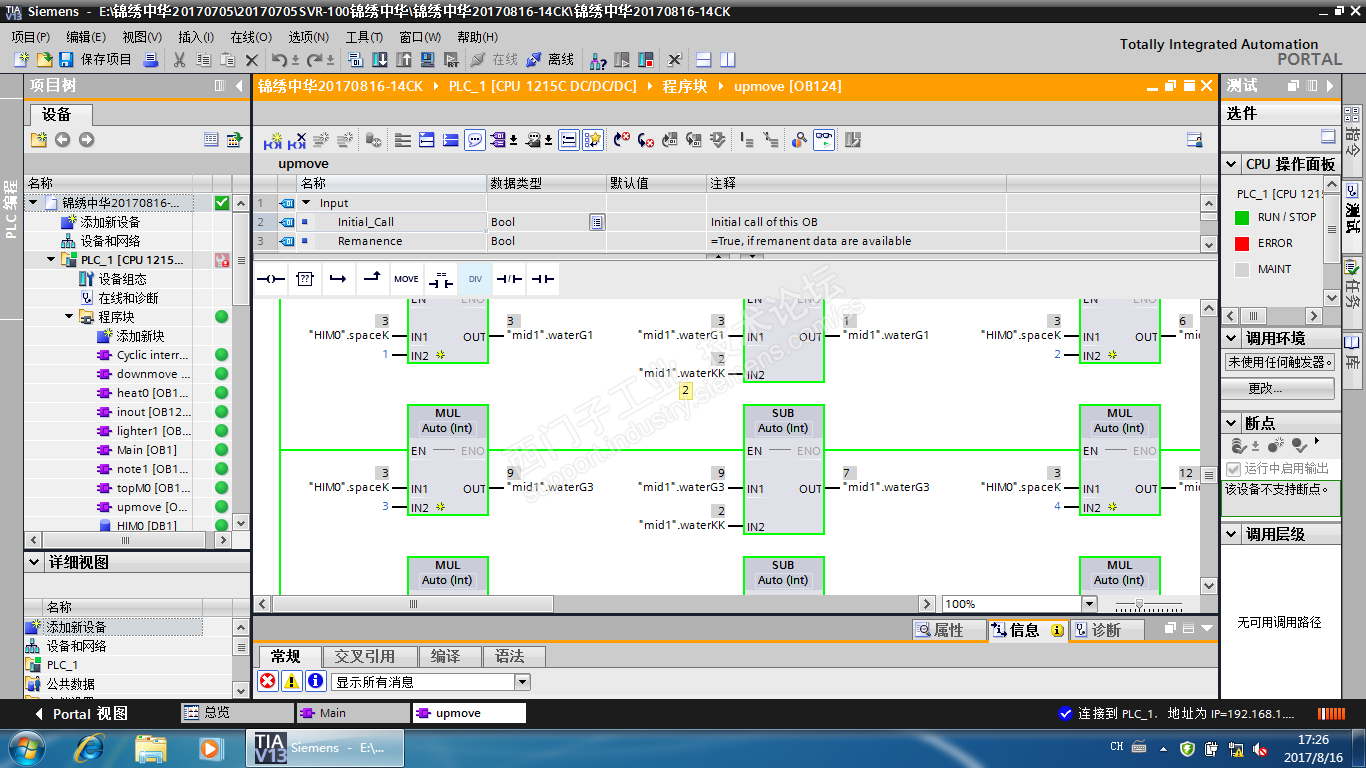1366x768 pixels.
Task: Collapse the 项目树 project tree panel
Action: [239, 86]
